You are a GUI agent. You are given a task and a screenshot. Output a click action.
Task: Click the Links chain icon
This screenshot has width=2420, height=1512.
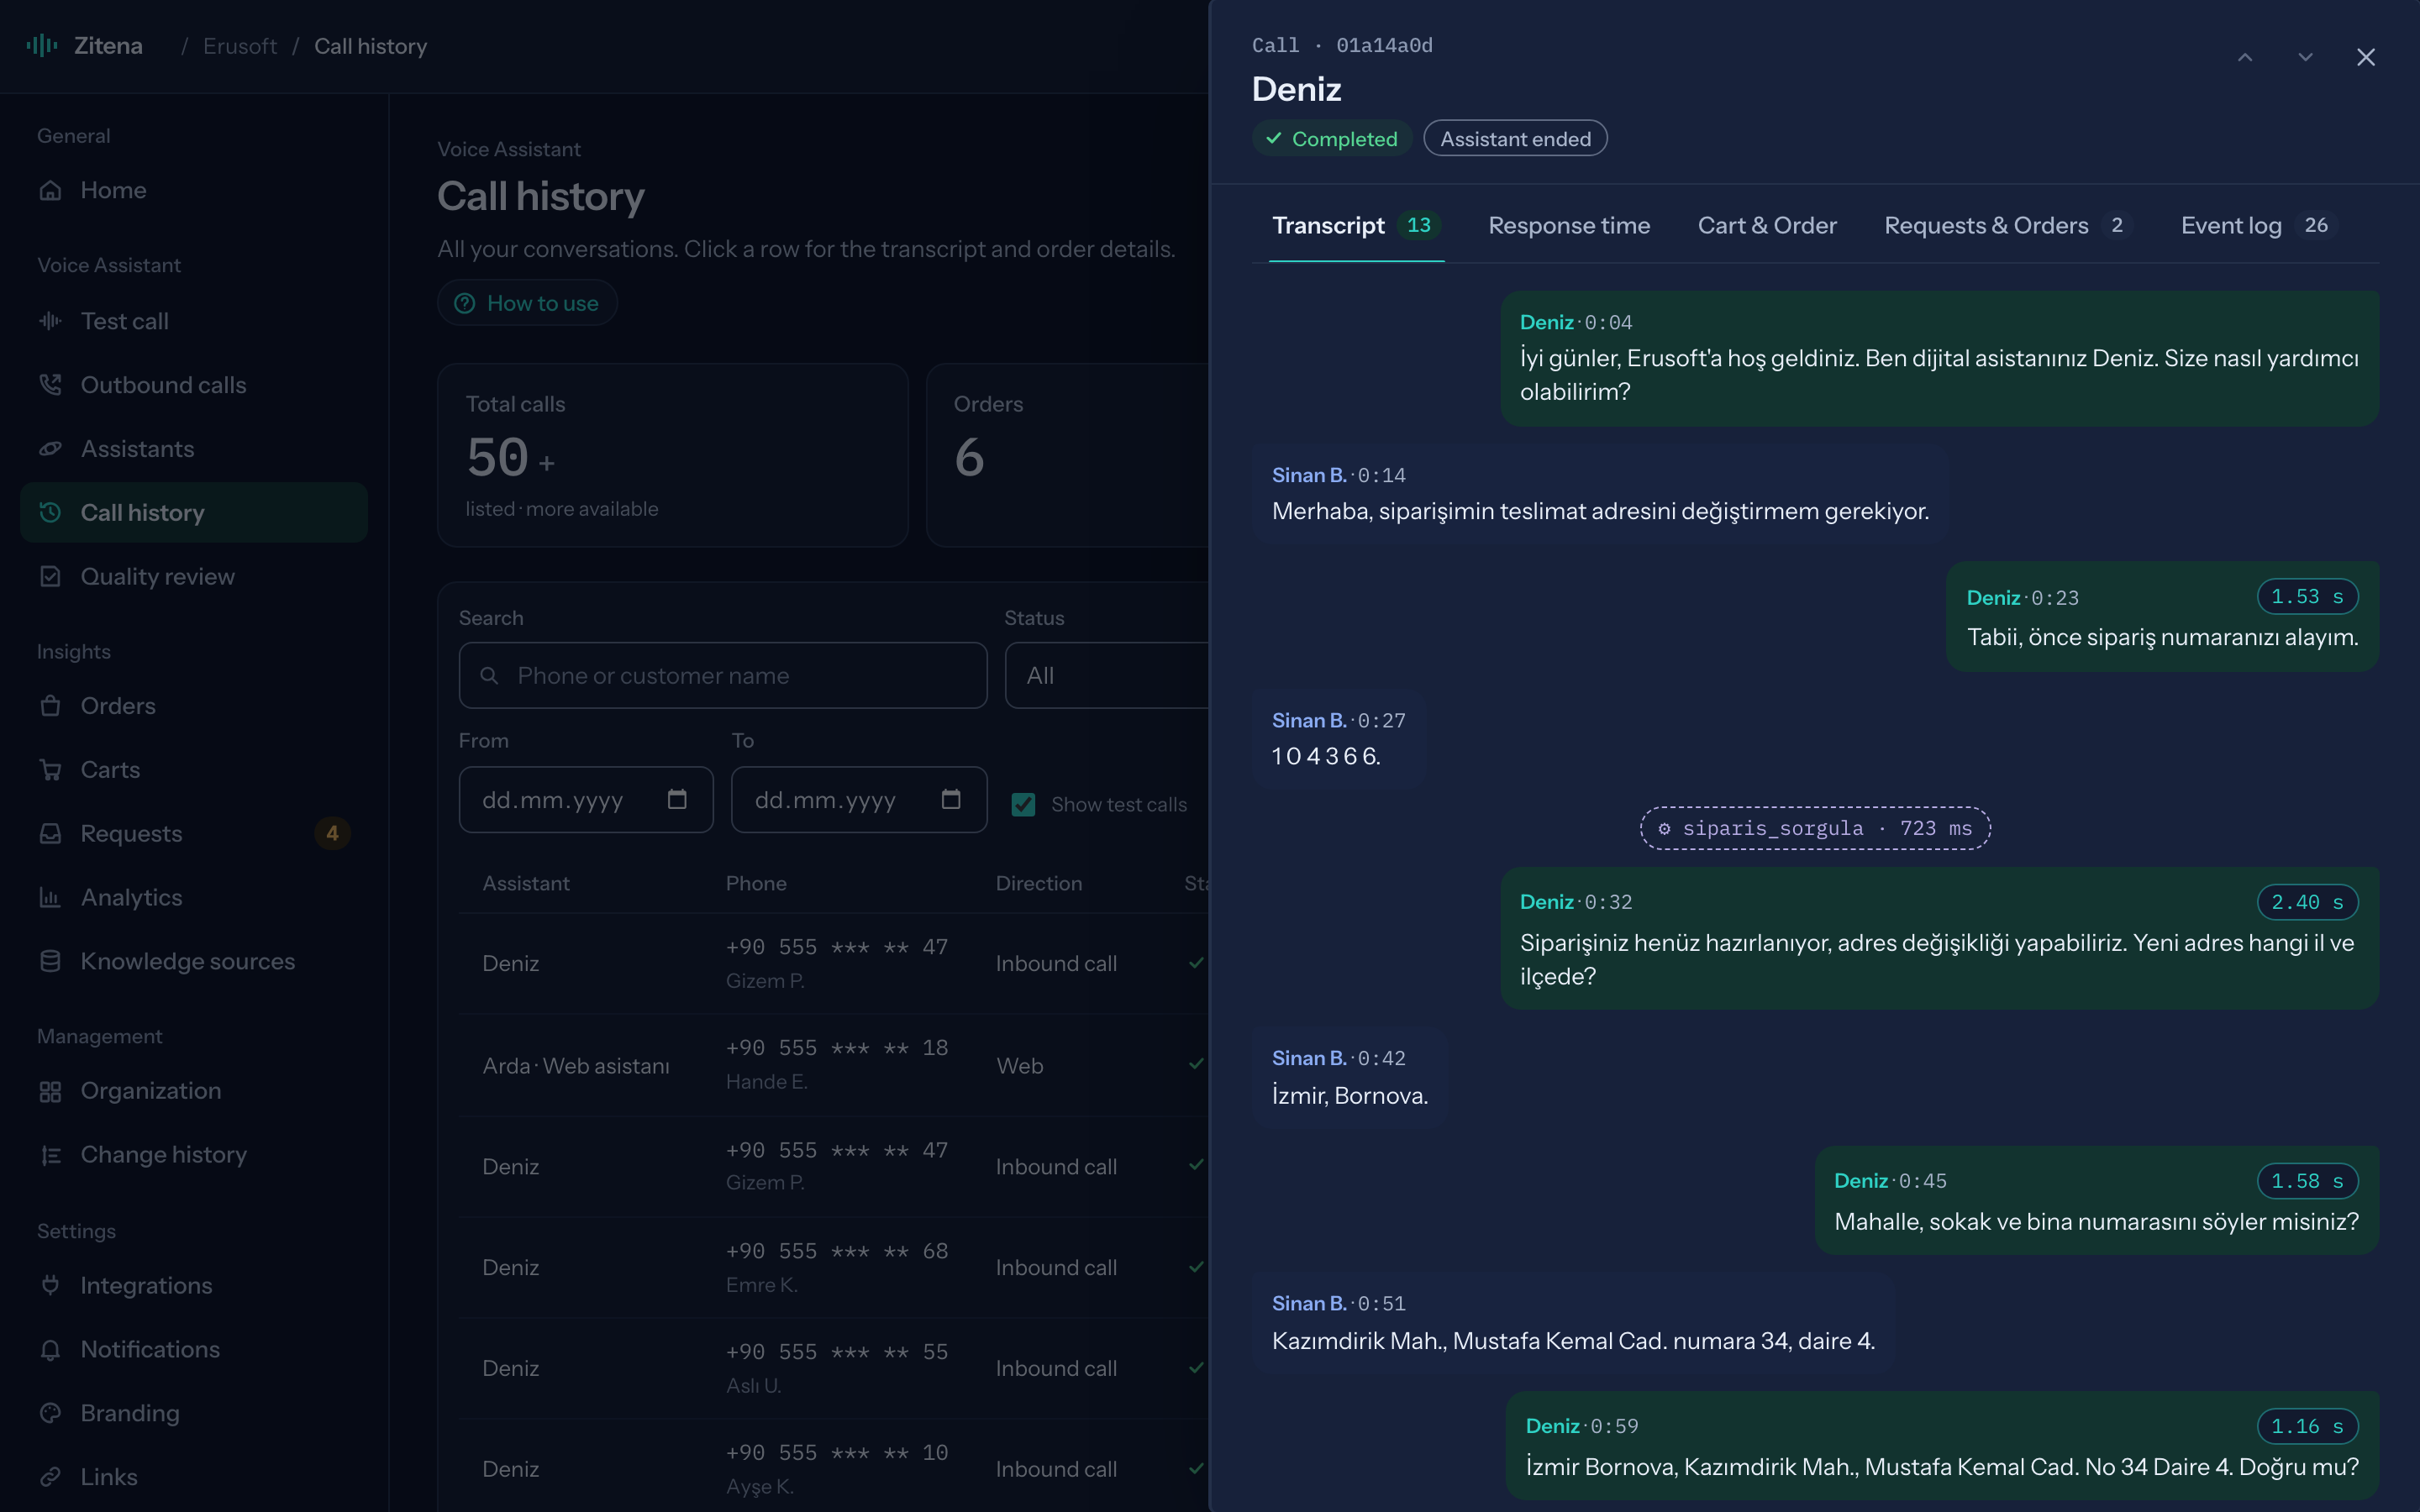[50, 1477]
